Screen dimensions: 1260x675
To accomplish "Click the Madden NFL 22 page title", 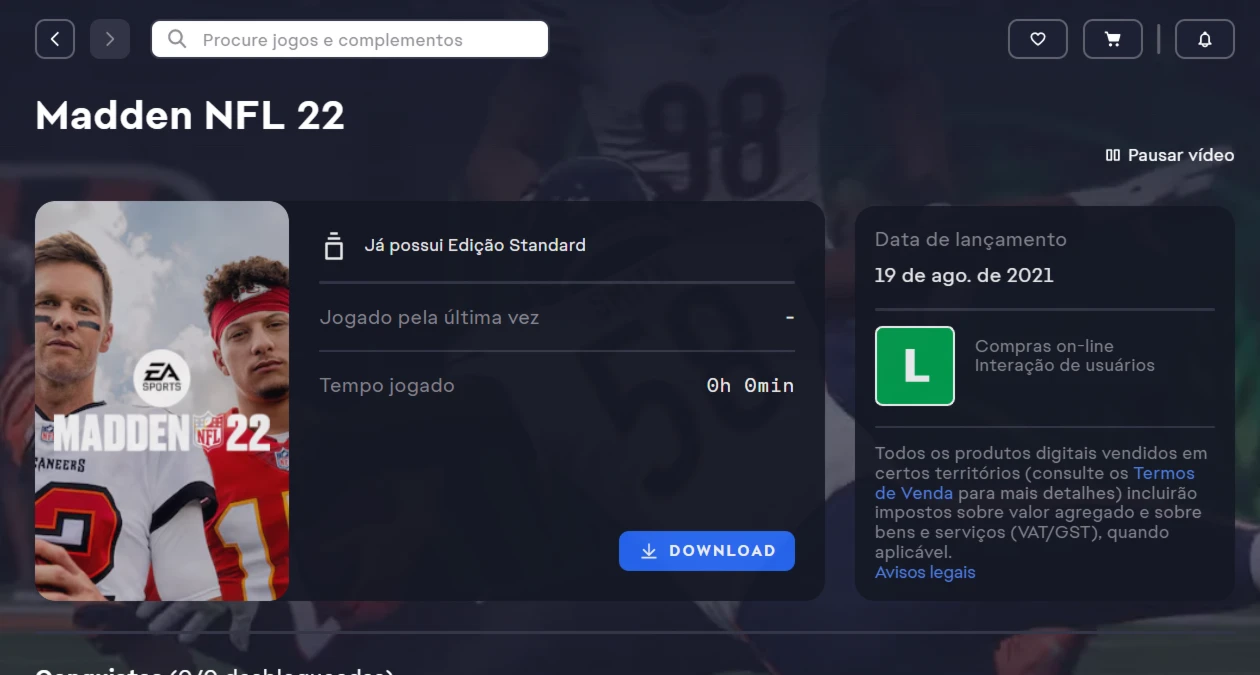I will click(190, 116).
